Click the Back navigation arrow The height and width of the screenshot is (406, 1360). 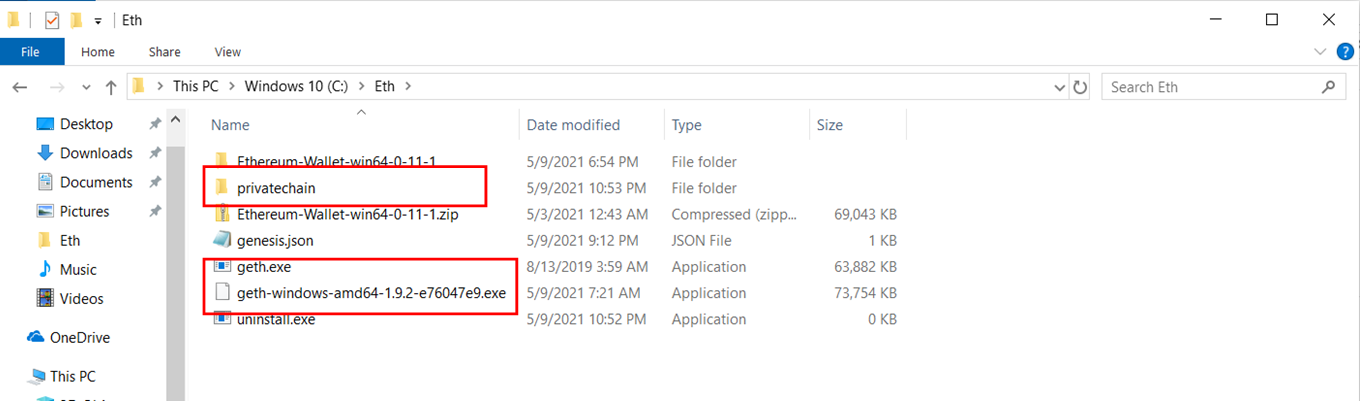(x=19, y=87)
